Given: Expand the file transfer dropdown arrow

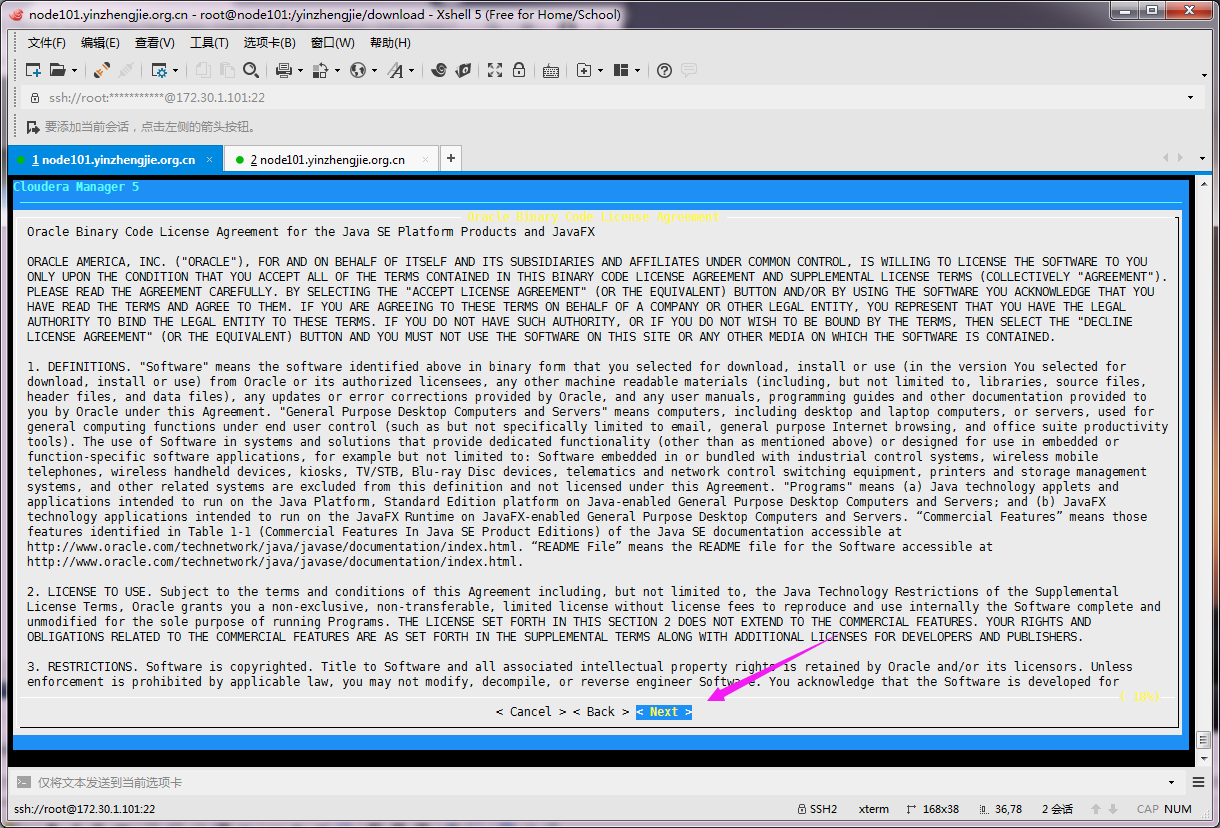Looking at the screenshot, I should 337,70.
